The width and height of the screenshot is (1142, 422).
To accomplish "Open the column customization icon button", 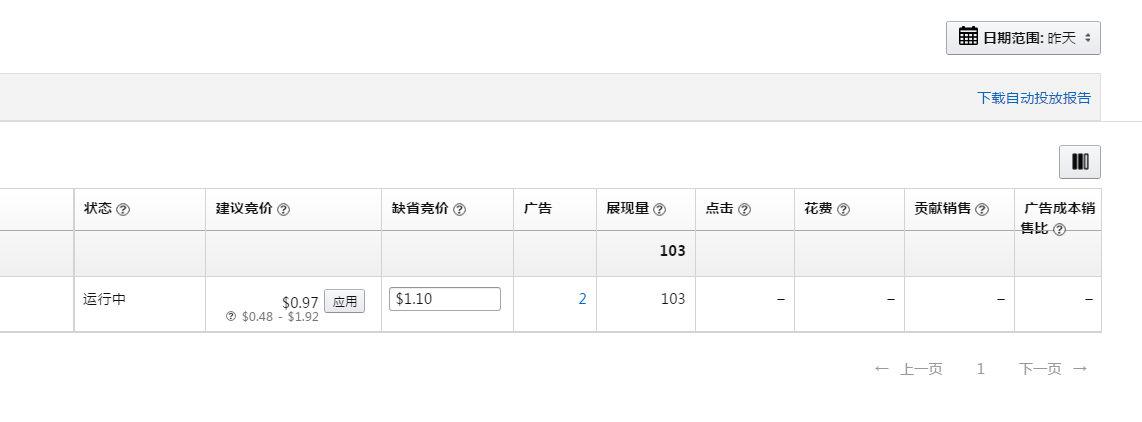I will [x=1079, y=162].
